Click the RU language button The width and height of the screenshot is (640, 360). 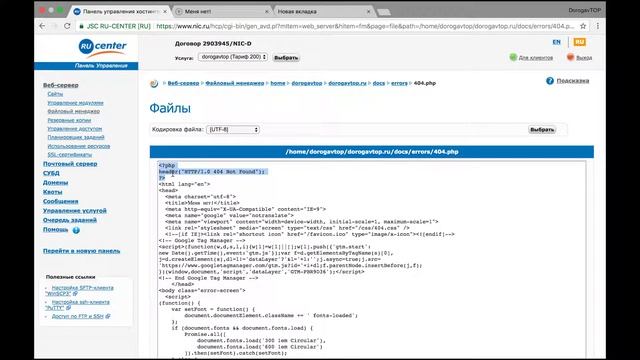tap(580, 42)
